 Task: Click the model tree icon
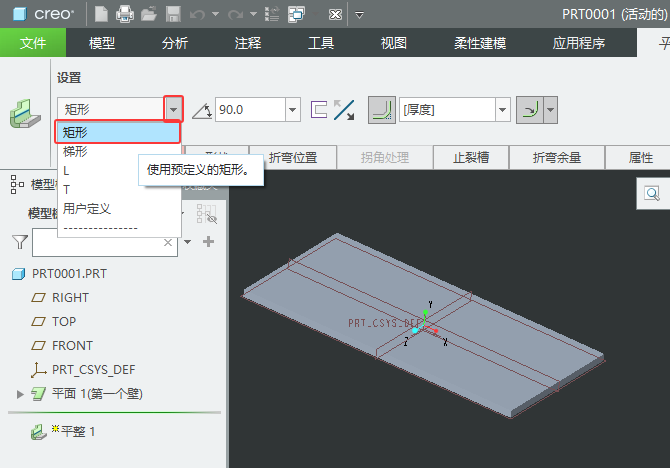coord(17,185)
